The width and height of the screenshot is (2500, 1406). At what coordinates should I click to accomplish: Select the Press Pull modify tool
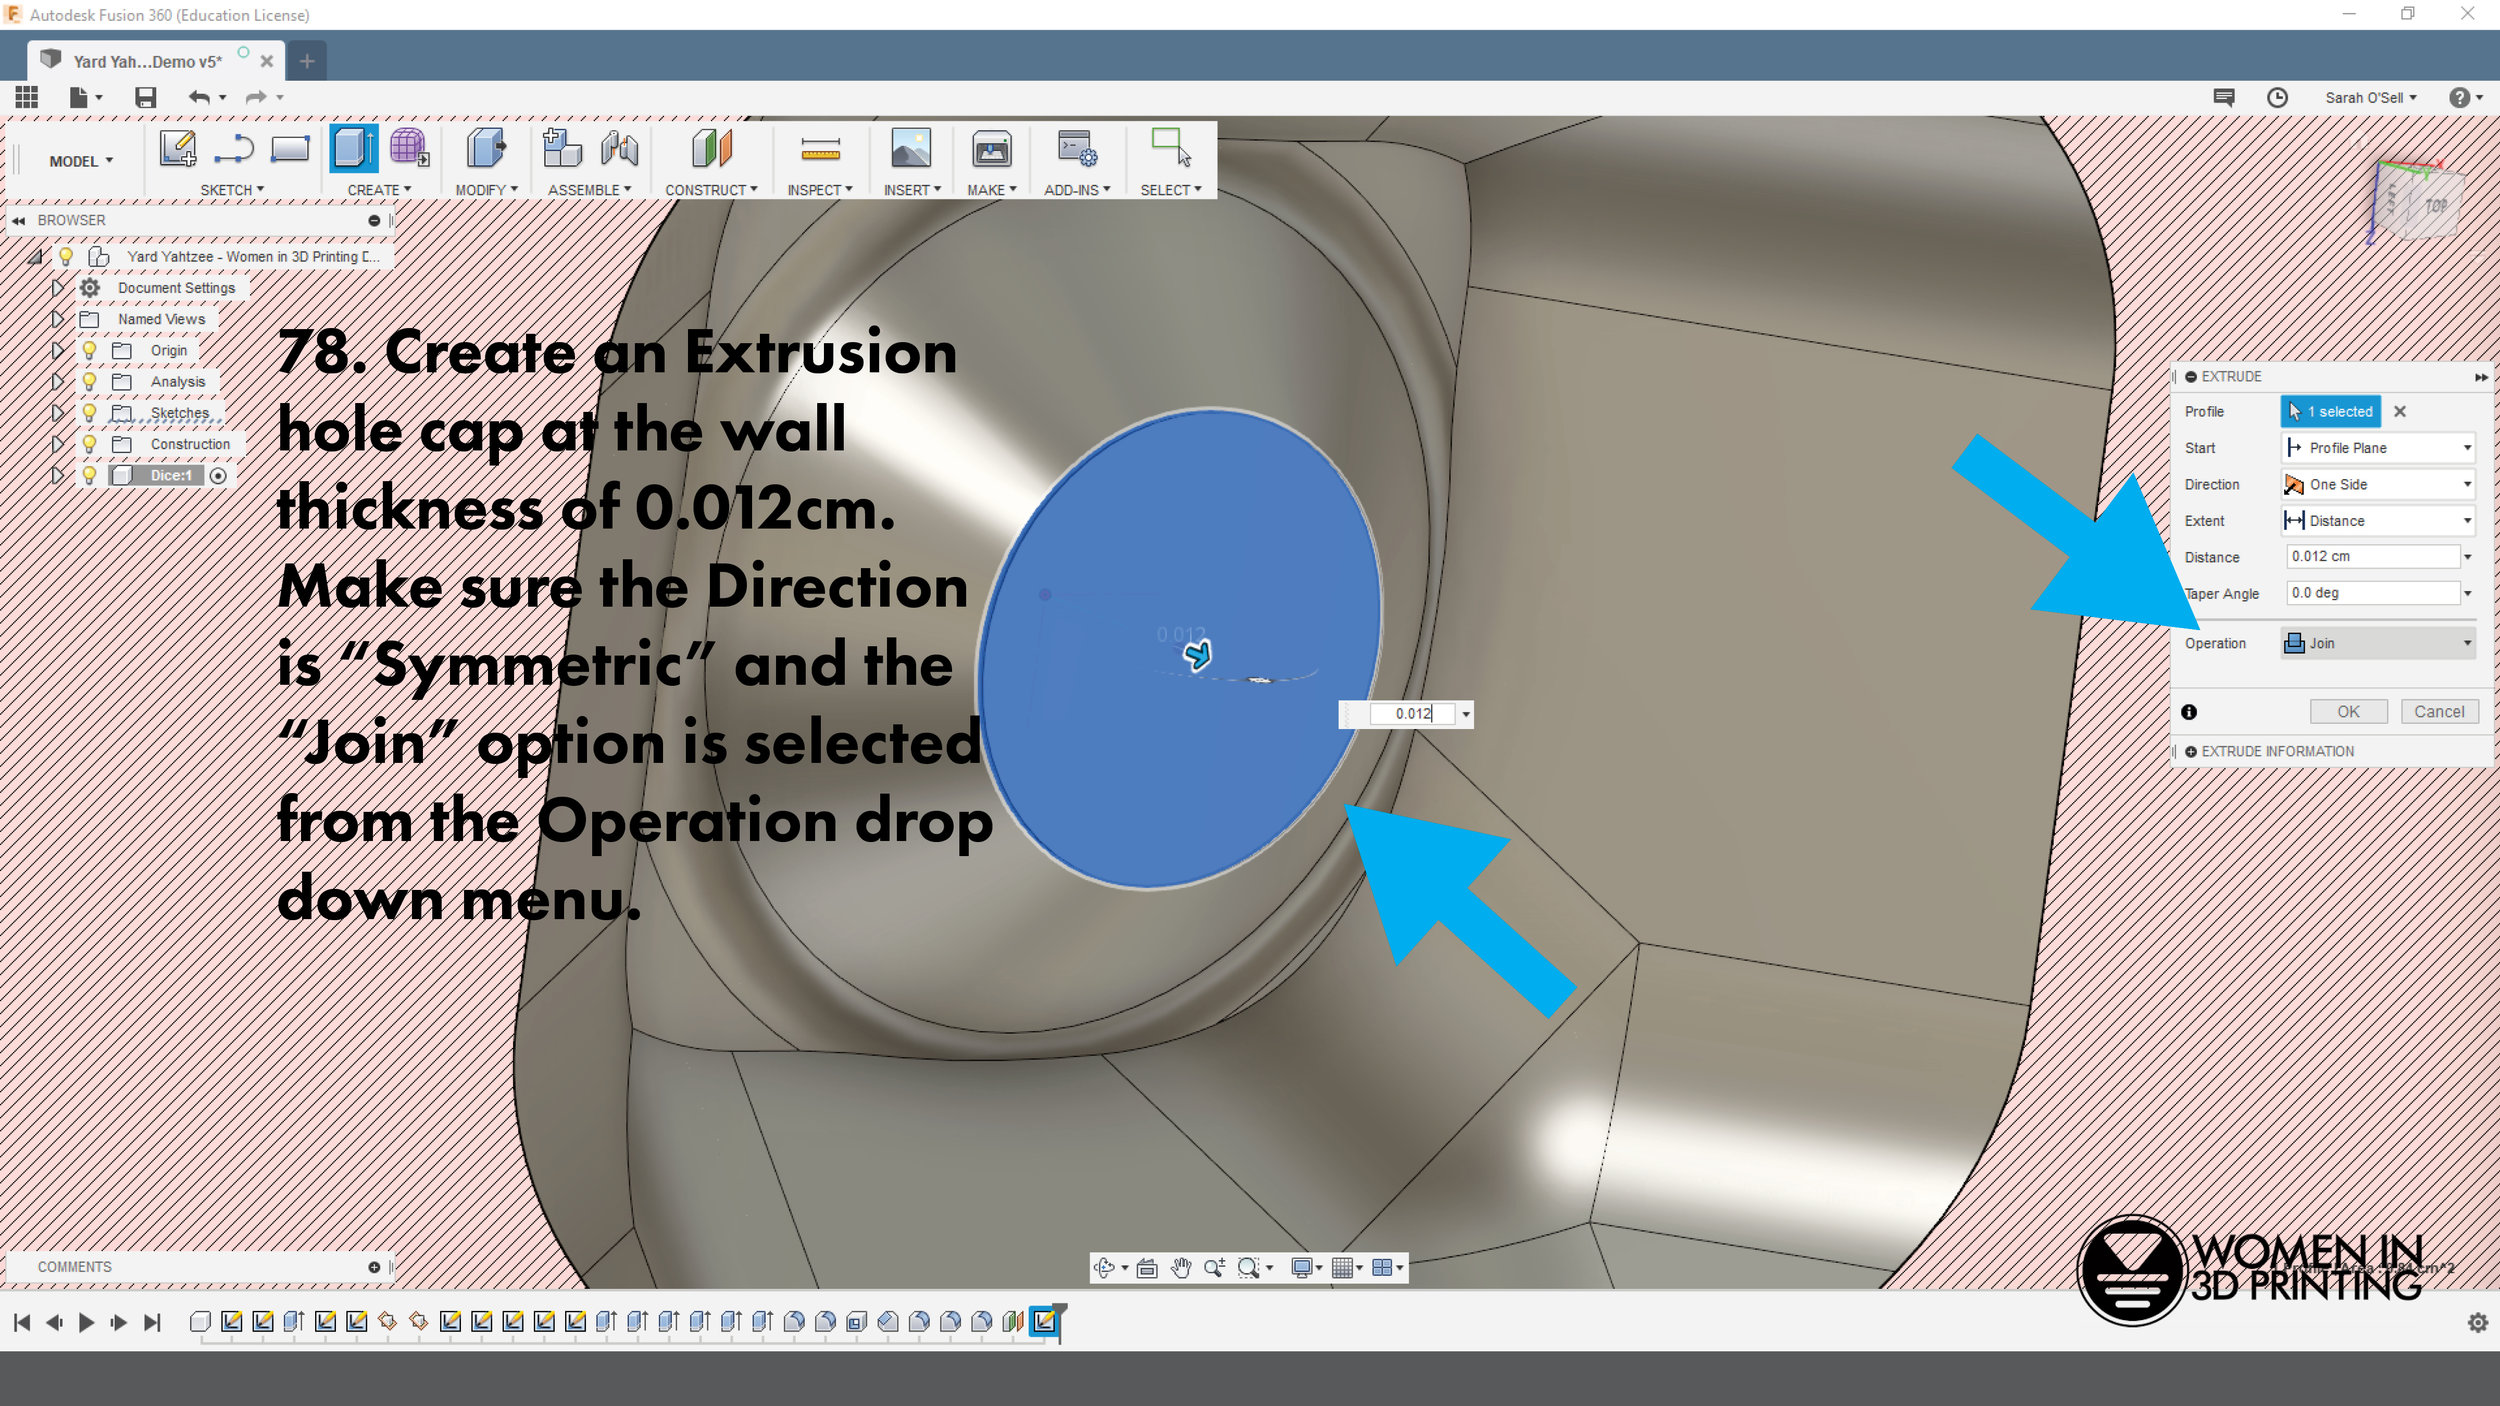(486, 148)
